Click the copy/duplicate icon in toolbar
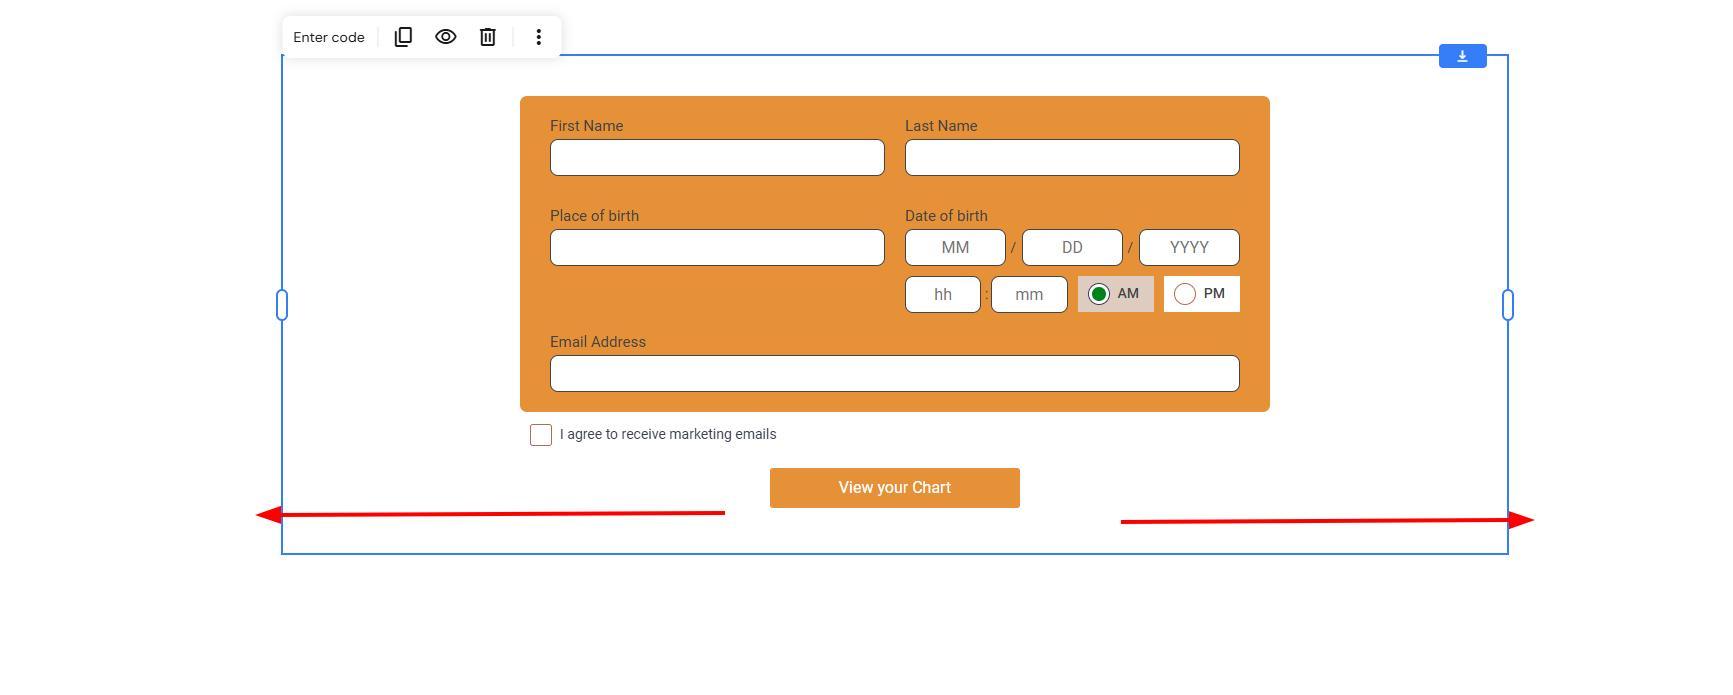The height and width of the screenshot is (695, 1733). [403, 37]
